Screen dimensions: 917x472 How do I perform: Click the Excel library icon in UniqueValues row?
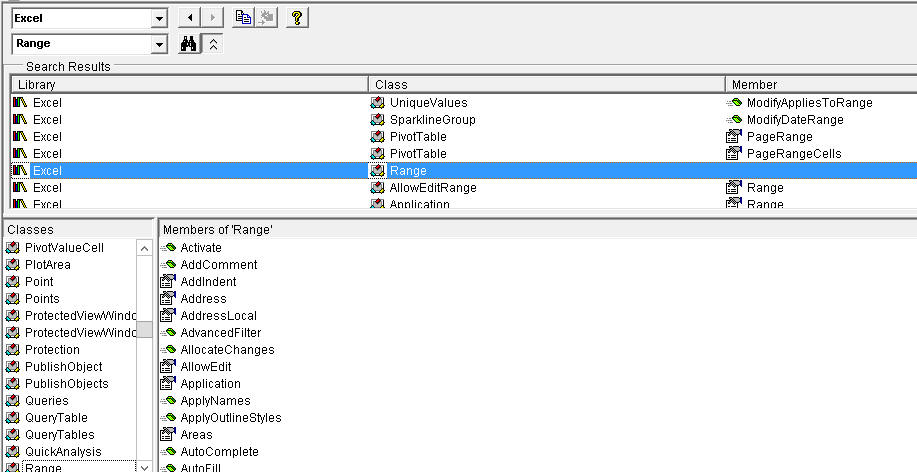[20, 103]
